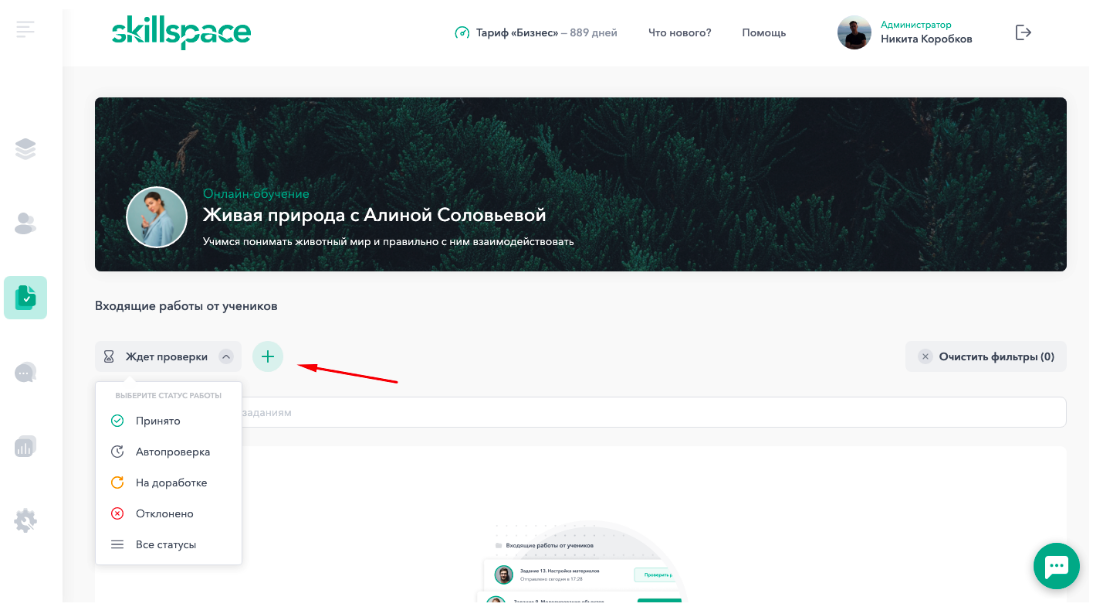
Task: Click the assignments search input field
Action: click(x=653, y=413)
